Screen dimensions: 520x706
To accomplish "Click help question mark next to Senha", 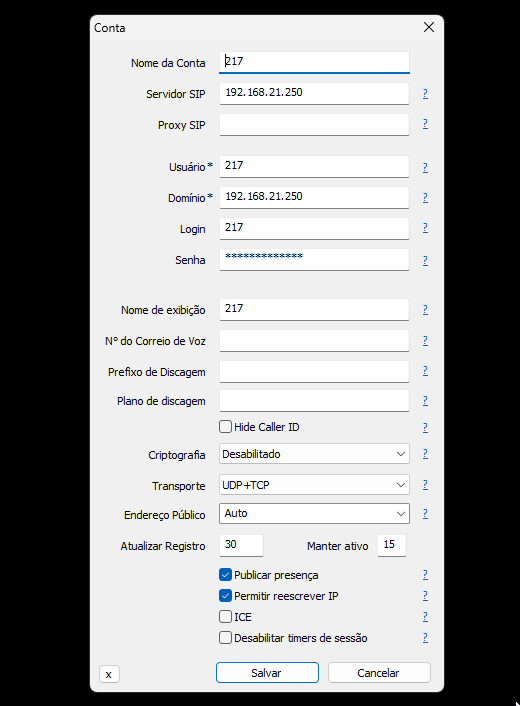I will 425,261.
